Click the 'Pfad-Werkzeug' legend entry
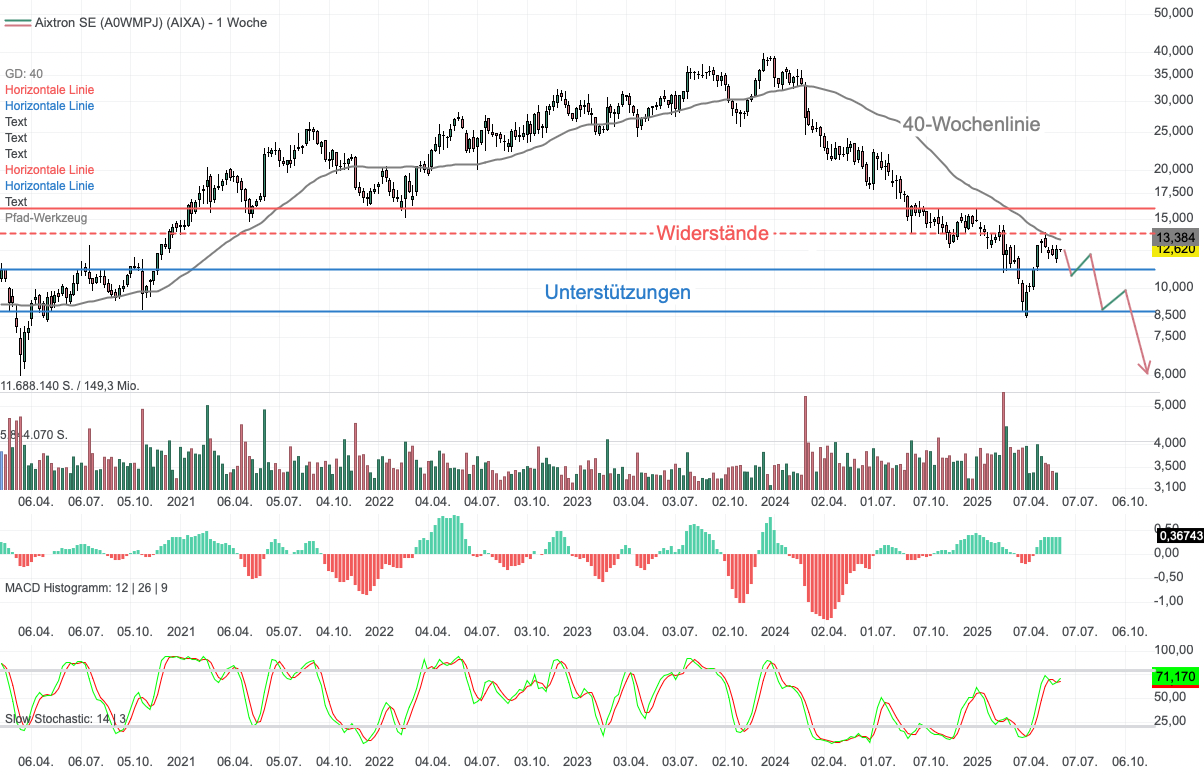The width and height of the screenshot is (1204, 775). pos(46,217)
